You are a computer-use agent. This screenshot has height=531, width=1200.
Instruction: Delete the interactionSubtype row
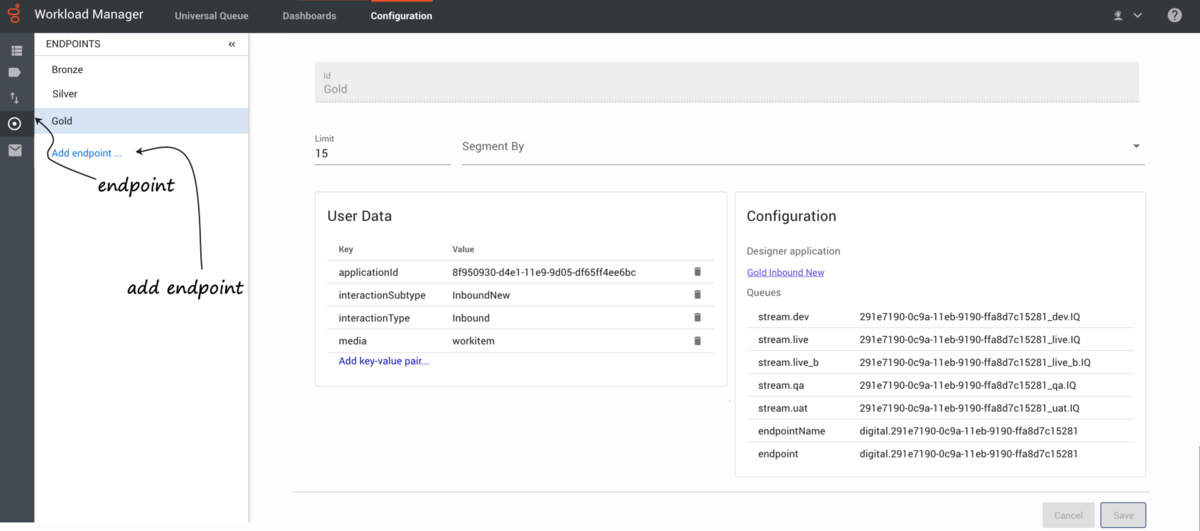pos(697,295)
